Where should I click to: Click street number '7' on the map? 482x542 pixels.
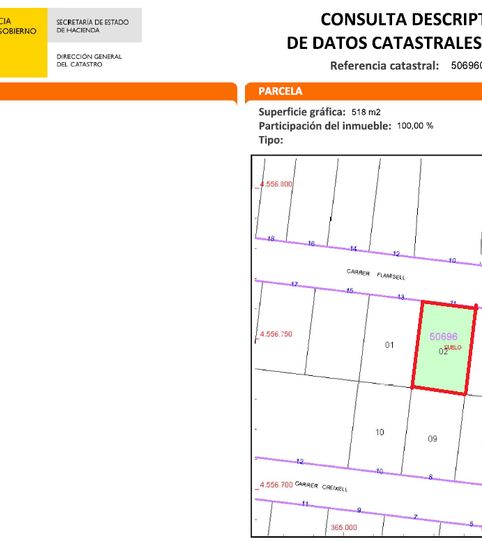(x=416, y=517)
